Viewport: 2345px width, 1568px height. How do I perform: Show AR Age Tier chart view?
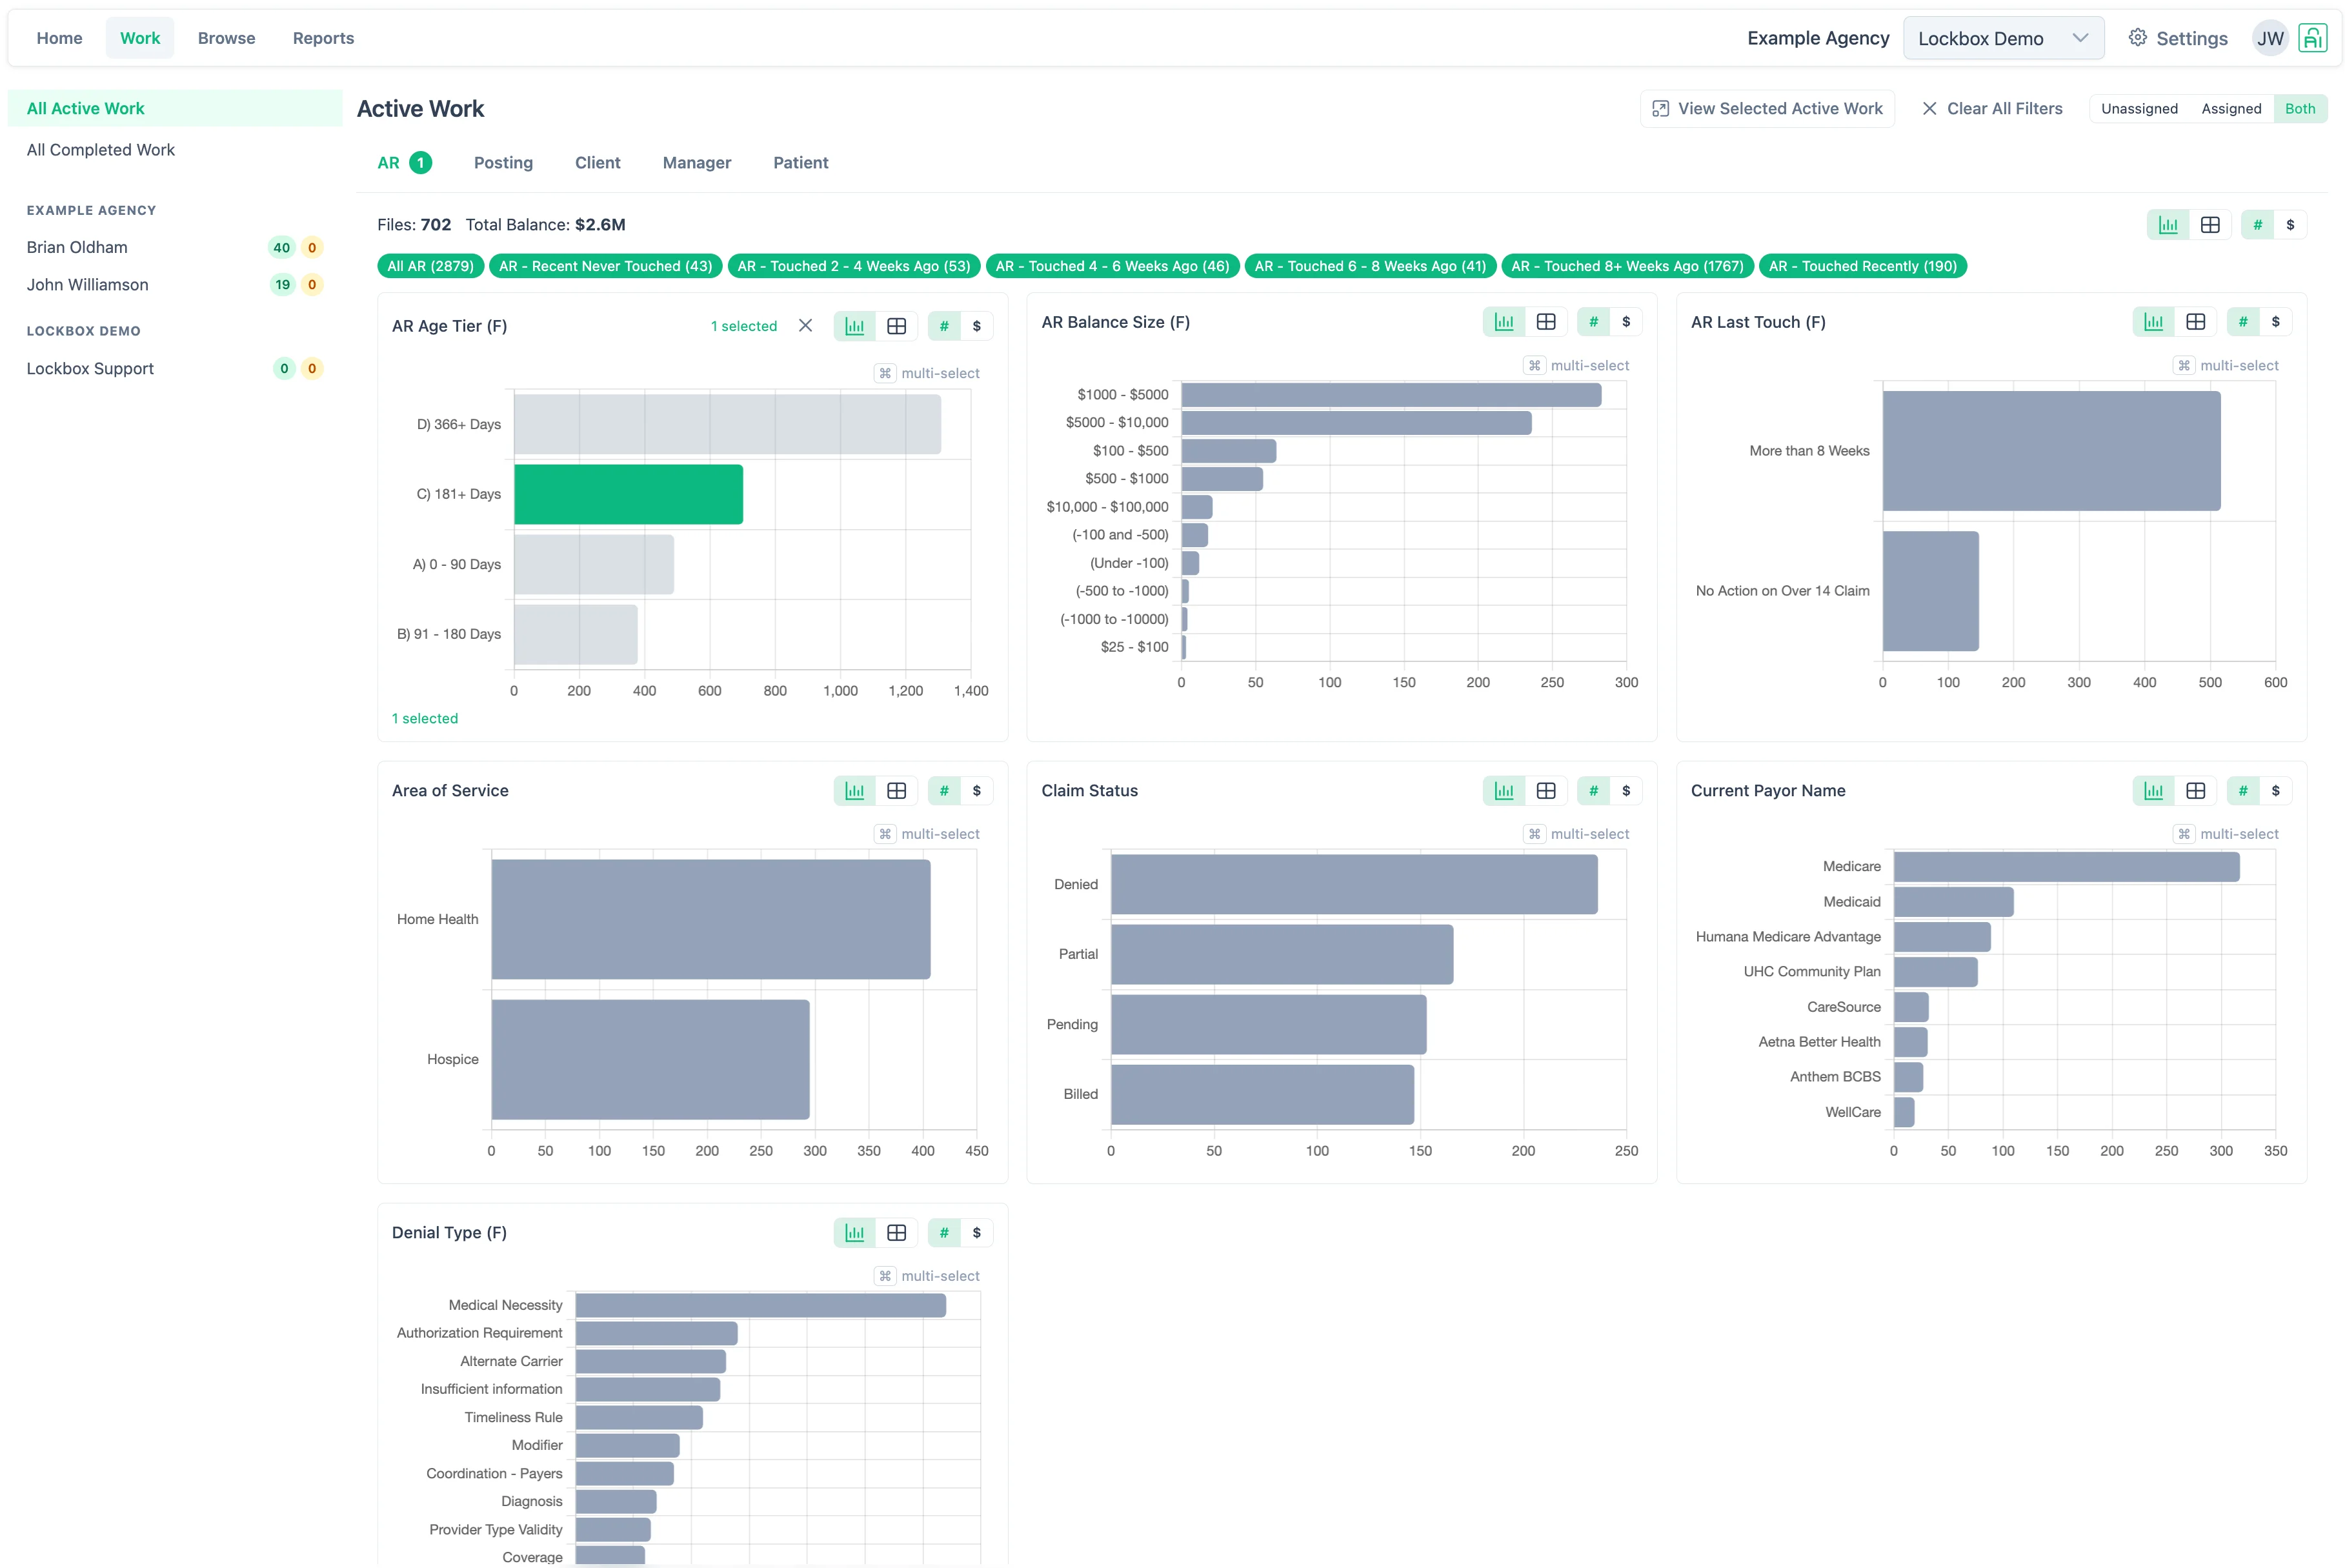(x=855, y=326)
